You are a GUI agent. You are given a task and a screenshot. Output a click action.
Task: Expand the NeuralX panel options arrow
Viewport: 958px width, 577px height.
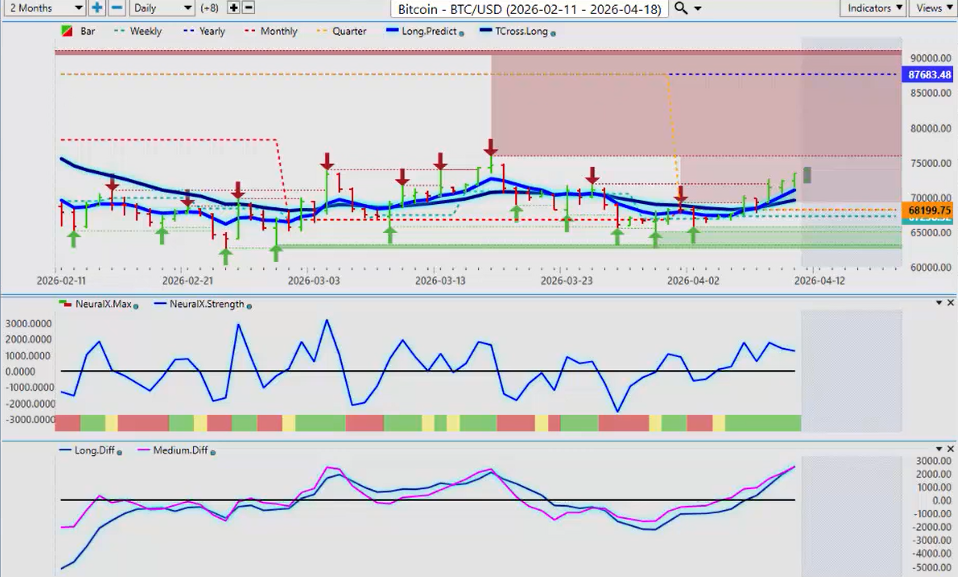[x=937, y=303]
